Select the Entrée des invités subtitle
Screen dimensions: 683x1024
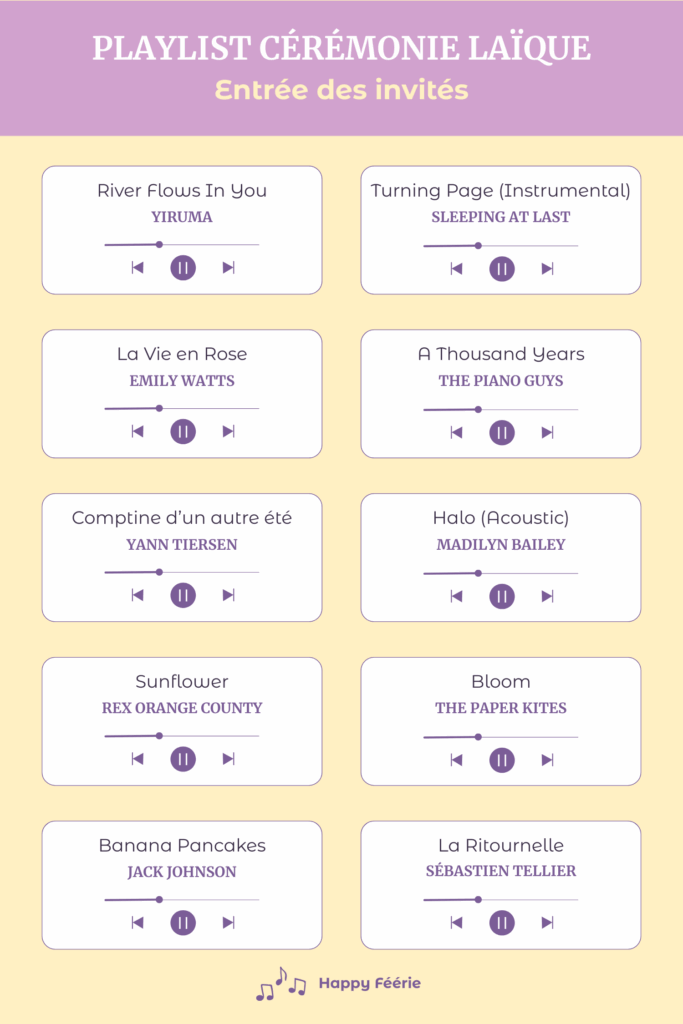342,90
